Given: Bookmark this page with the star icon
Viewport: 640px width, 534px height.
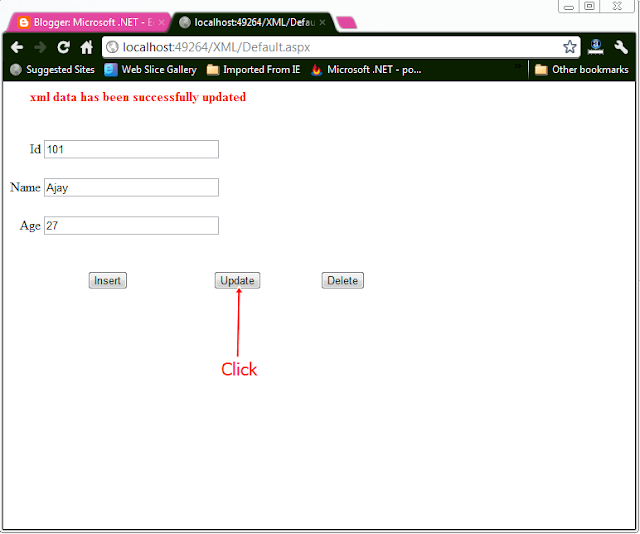Looking at the screenshot, I should (x=570, y=47).
